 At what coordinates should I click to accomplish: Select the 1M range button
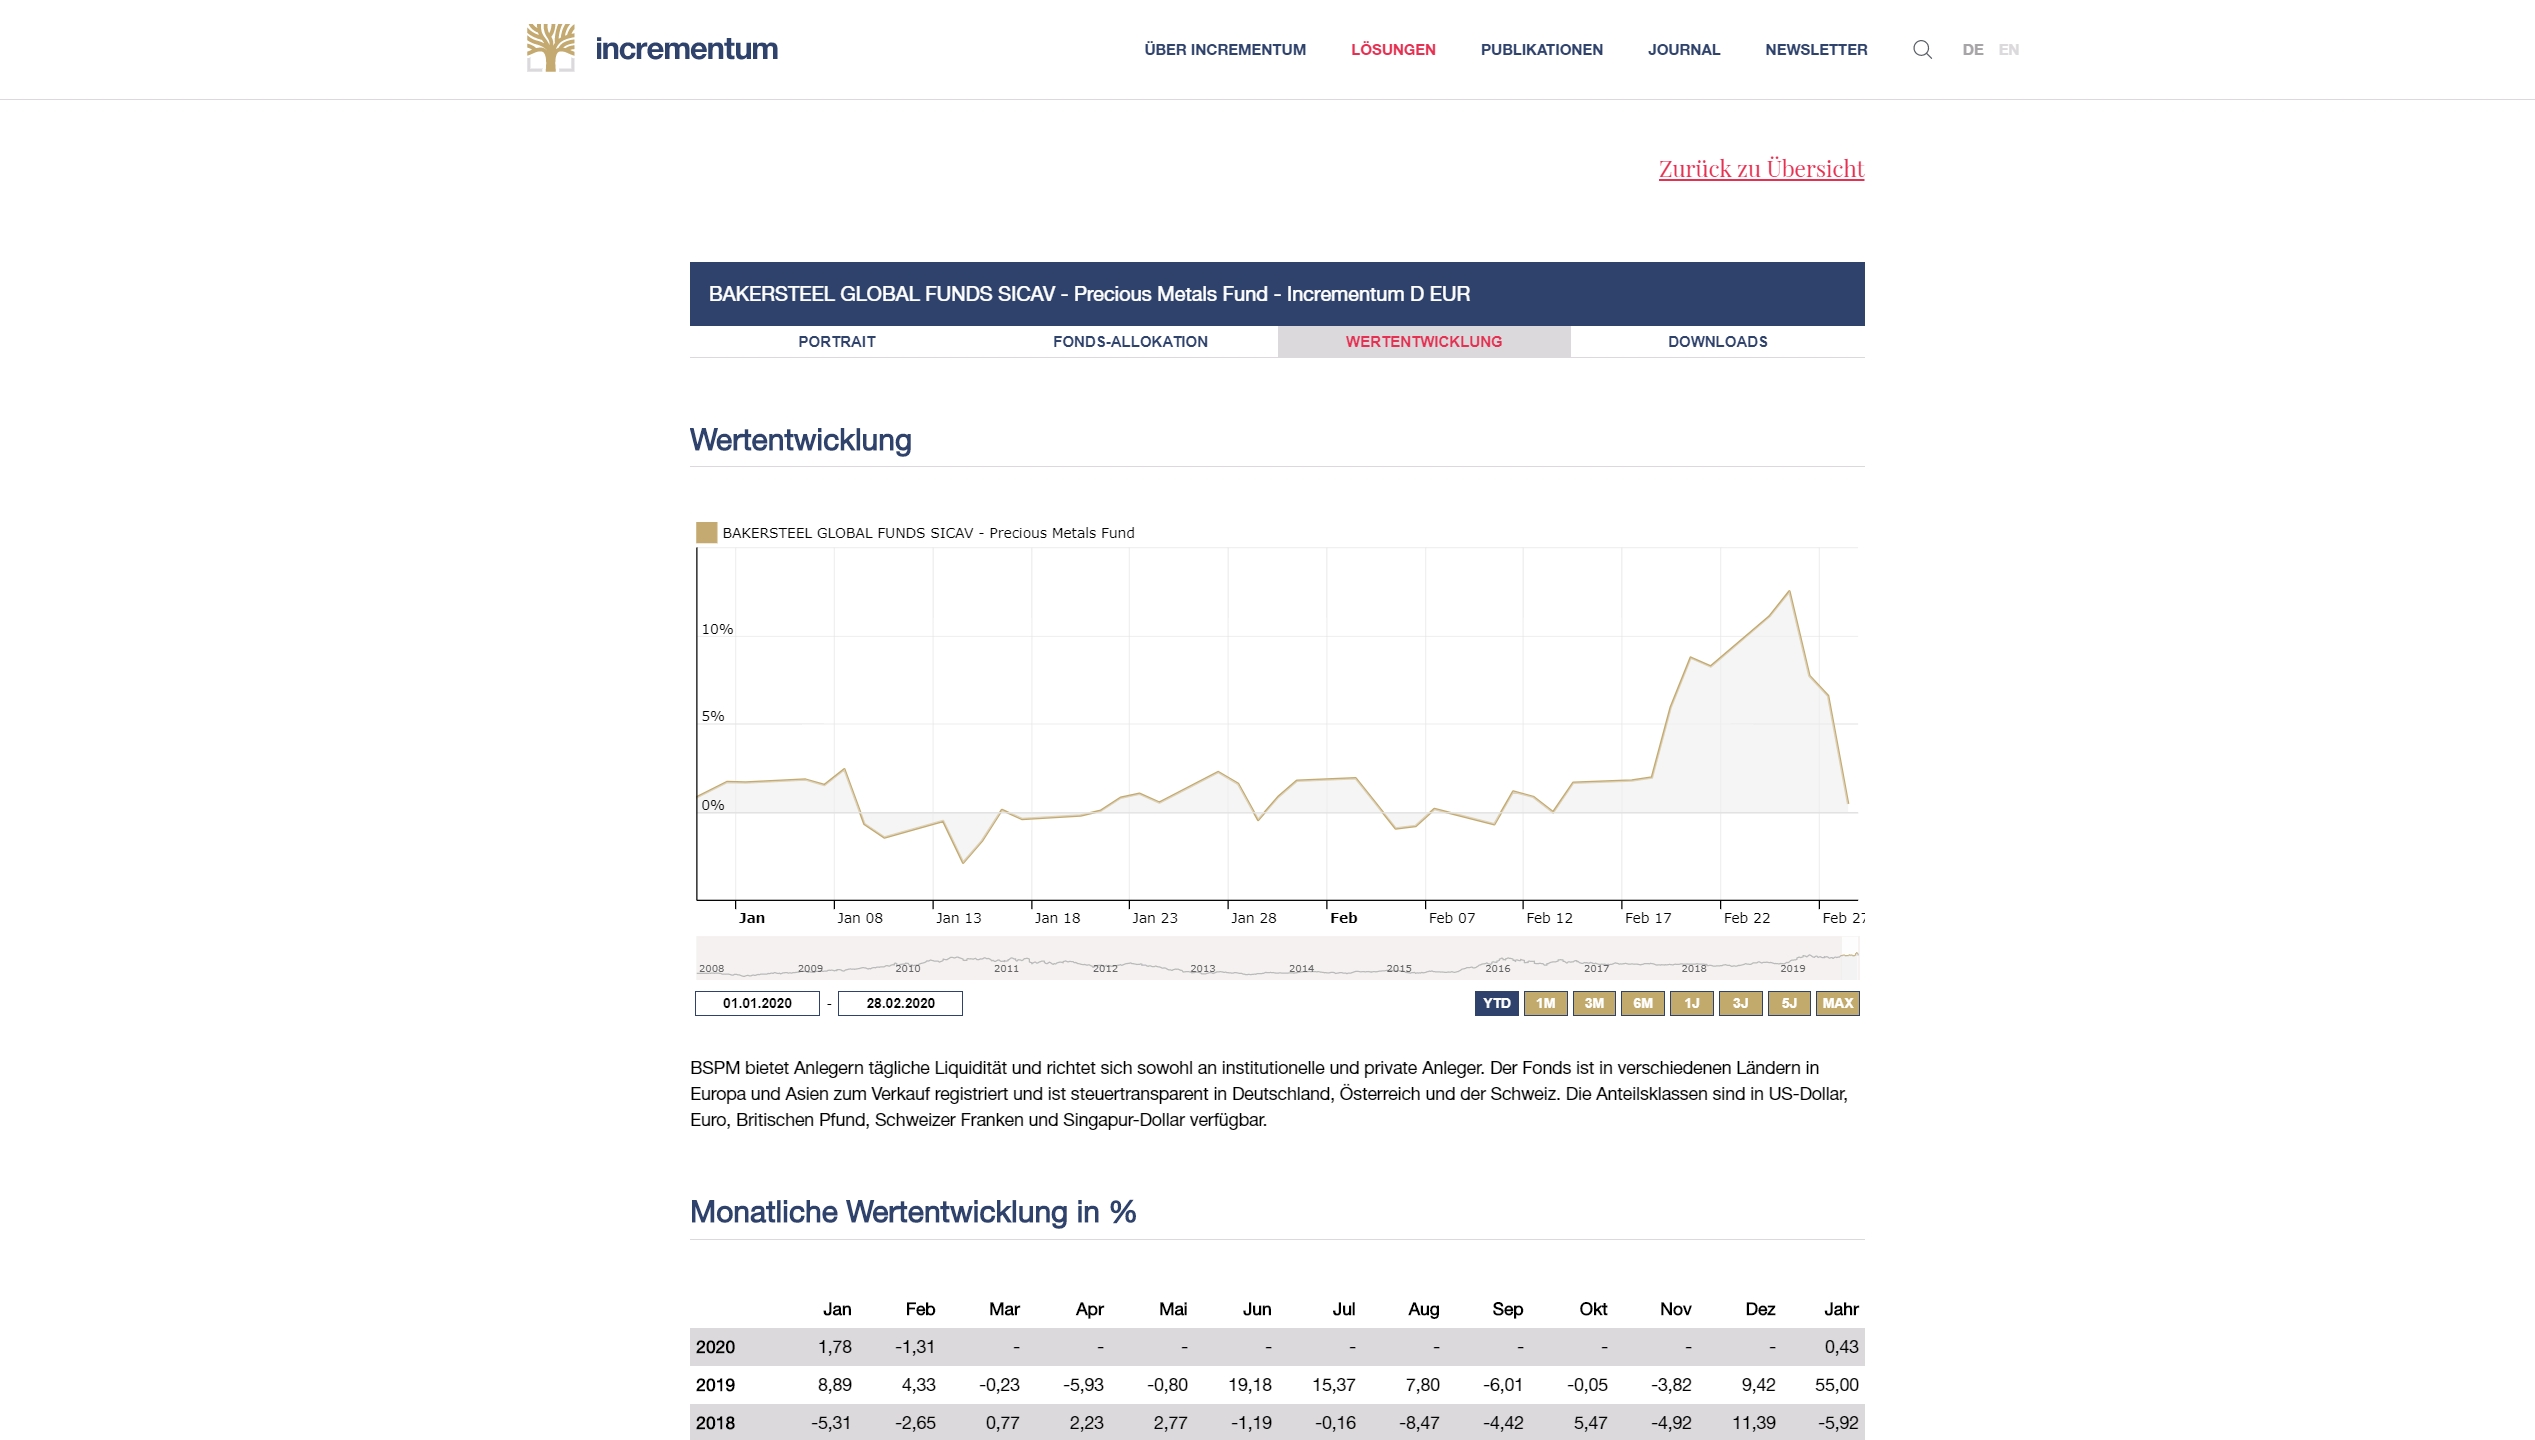[1545, 1003]
